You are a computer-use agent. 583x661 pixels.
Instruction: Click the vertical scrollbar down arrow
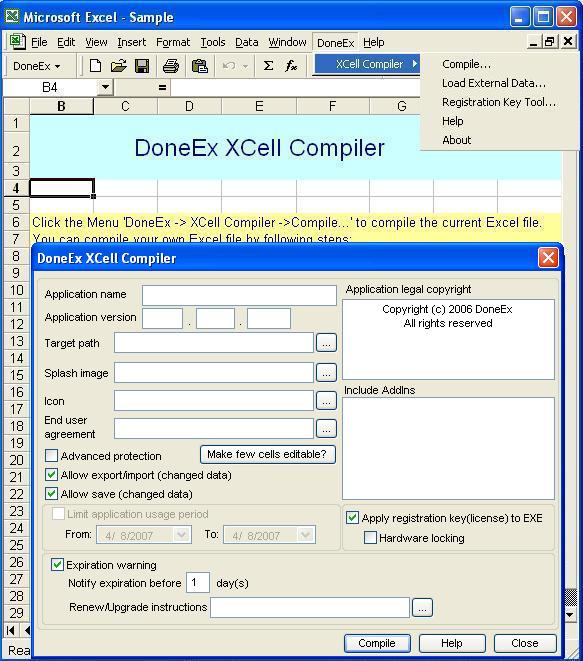click(570, 614)
